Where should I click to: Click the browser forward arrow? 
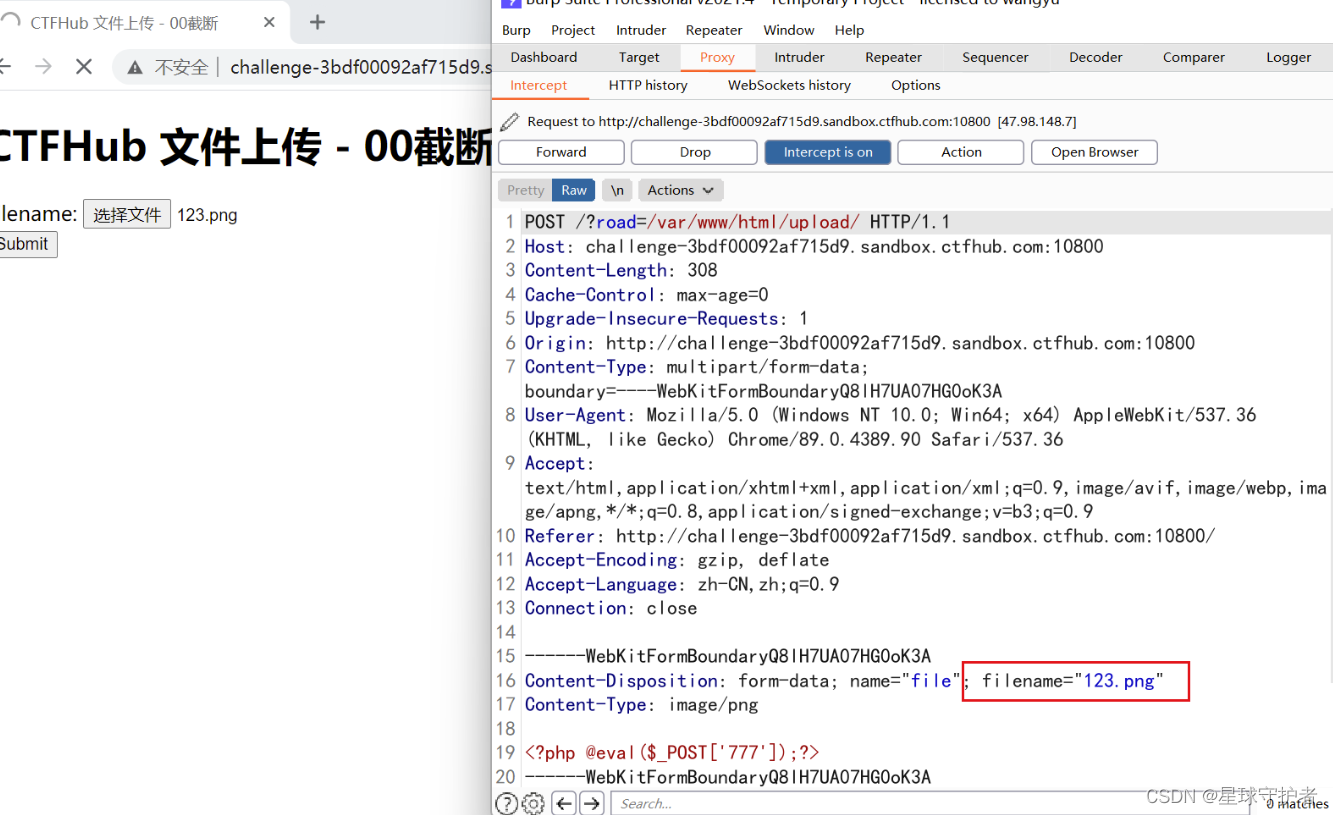tap(43, 67)
